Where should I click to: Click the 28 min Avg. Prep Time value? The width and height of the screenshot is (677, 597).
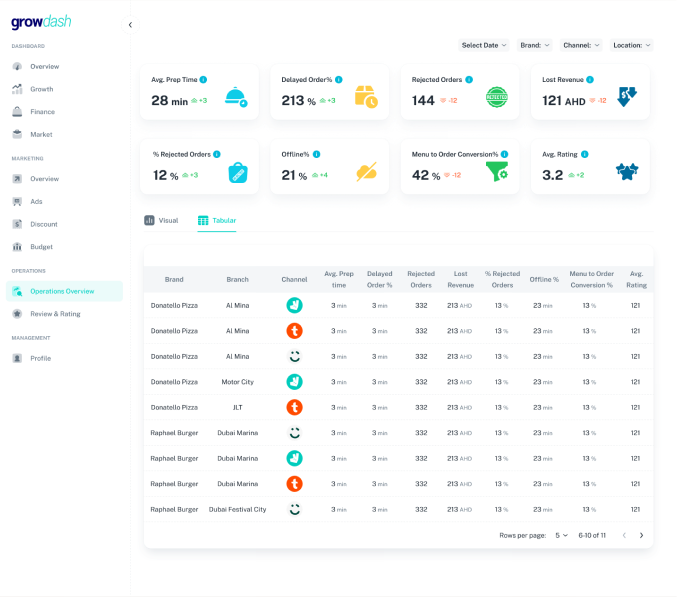point(169,101)
